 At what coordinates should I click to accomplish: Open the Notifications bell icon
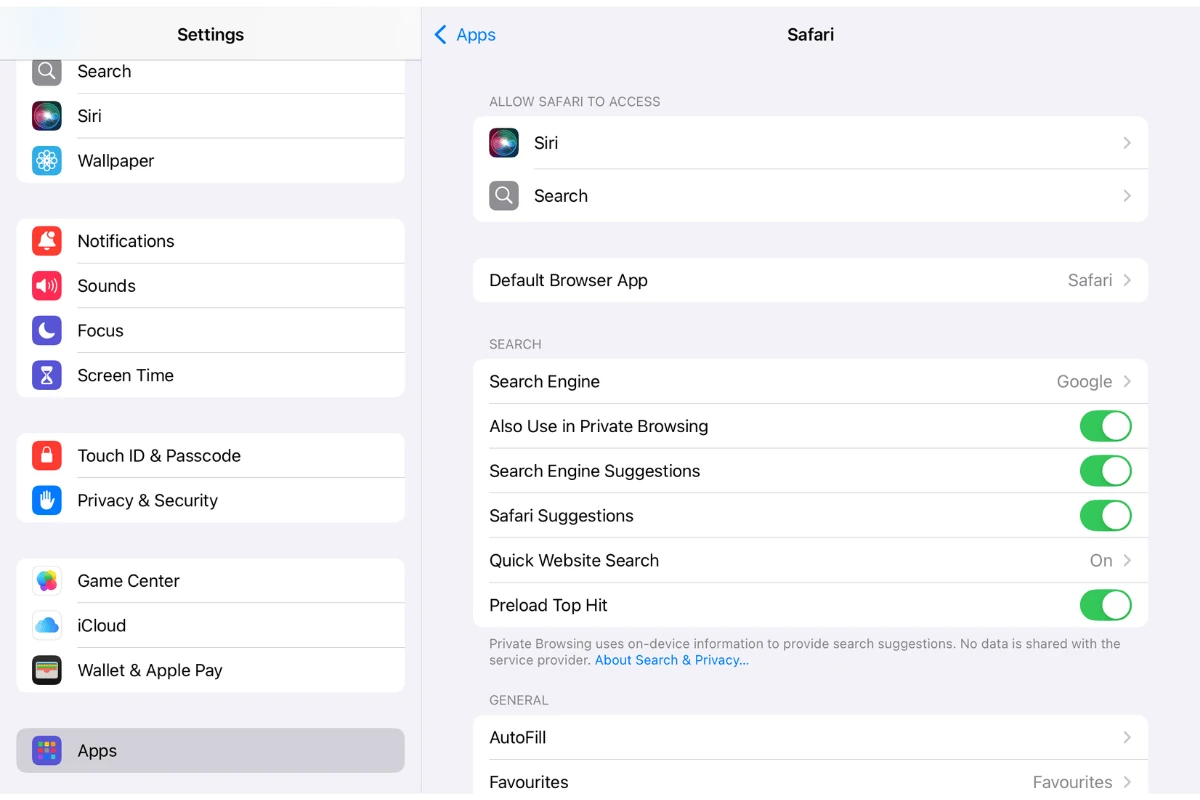[x=47, y=241]
